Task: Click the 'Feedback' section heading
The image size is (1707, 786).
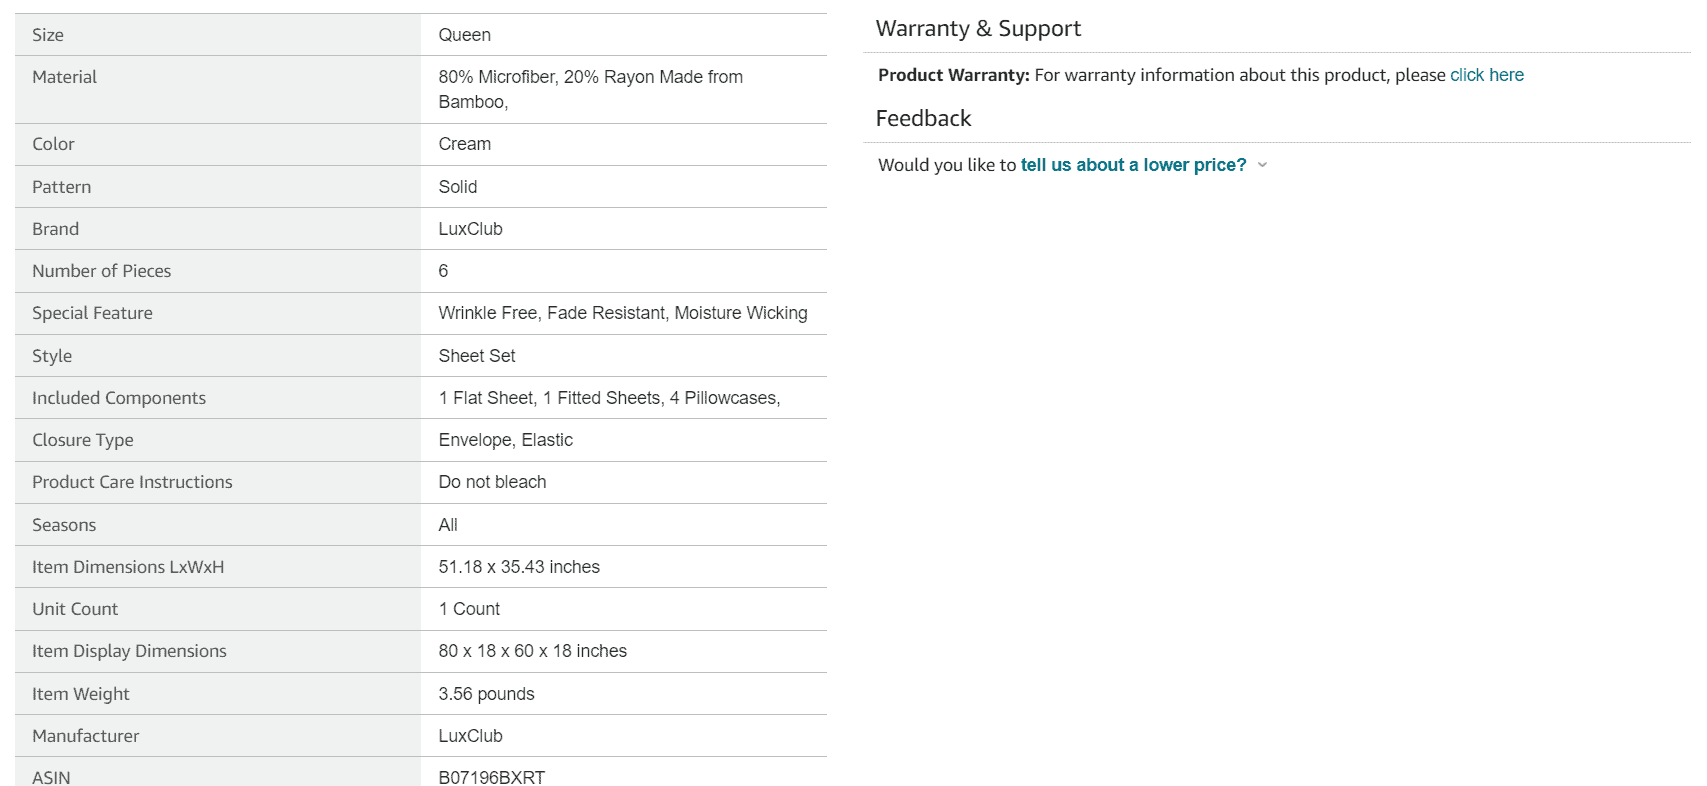Action: pyautogui.click(x=923, y=119)
